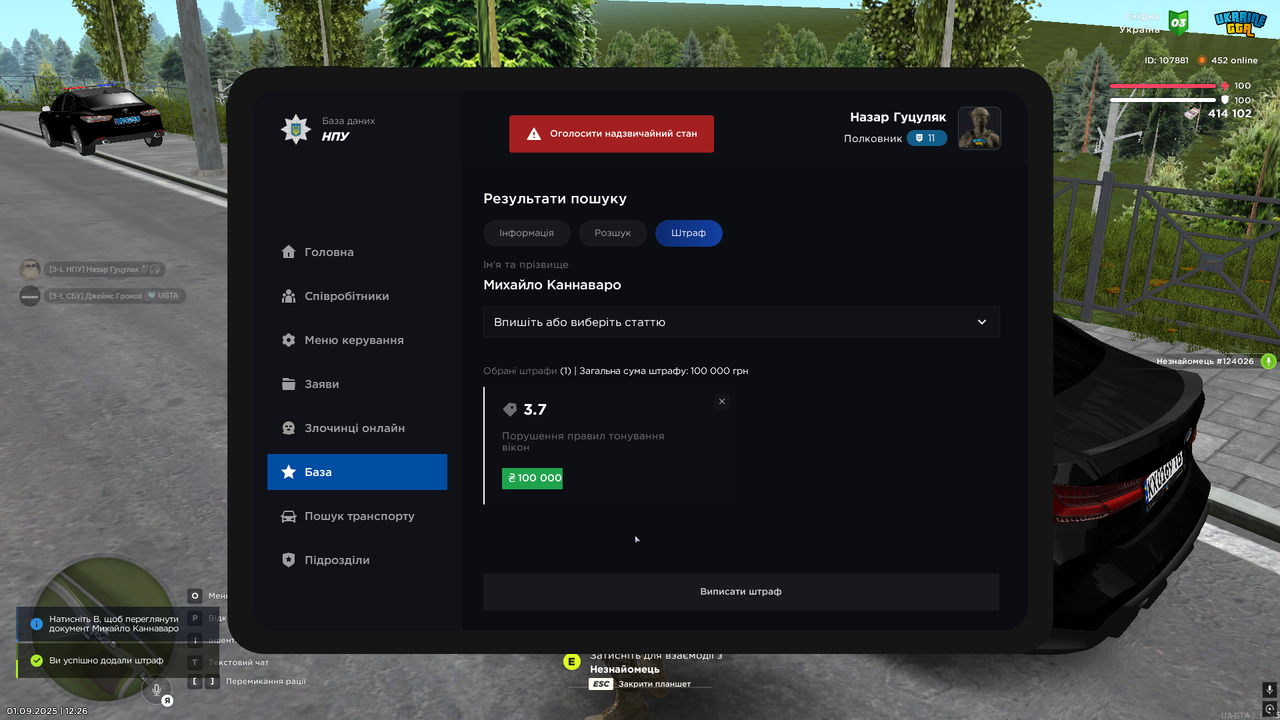
Task: Click the green check icon in the success notification
Action: (36, 661)
